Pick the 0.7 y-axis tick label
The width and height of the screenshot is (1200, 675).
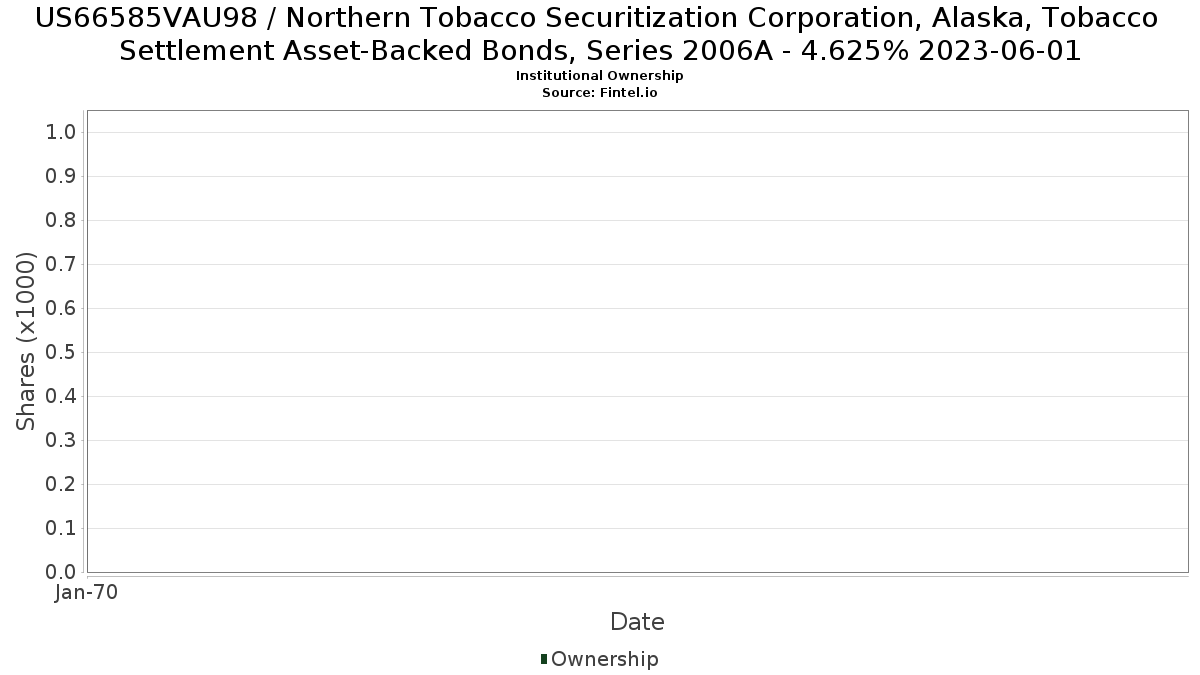(x=62, y=265)
